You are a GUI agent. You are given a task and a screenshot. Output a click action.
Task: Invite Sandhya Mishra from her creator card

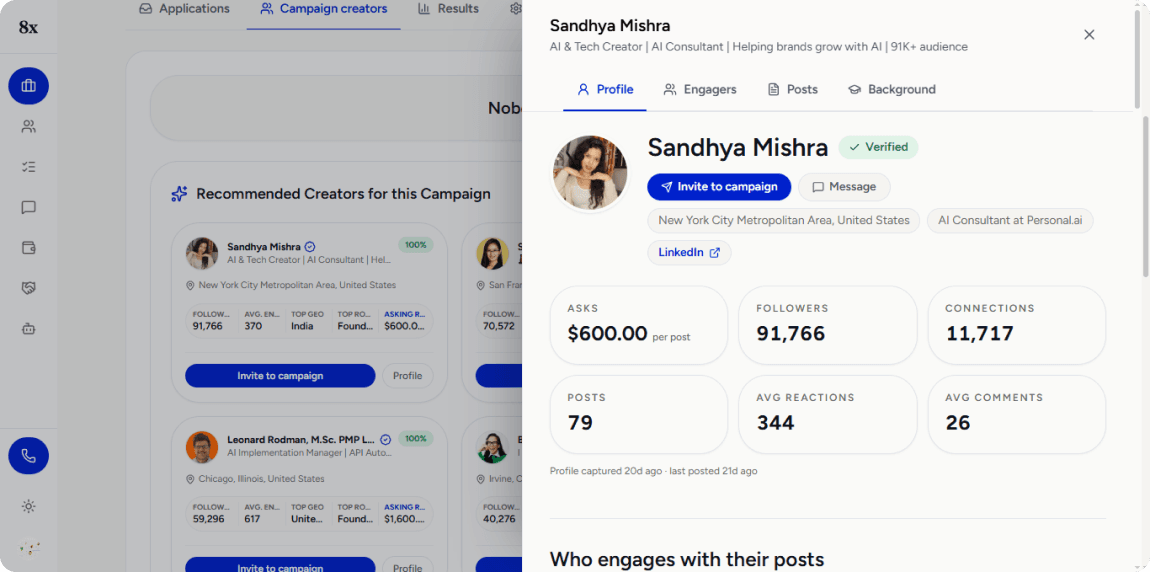(280, 376)
